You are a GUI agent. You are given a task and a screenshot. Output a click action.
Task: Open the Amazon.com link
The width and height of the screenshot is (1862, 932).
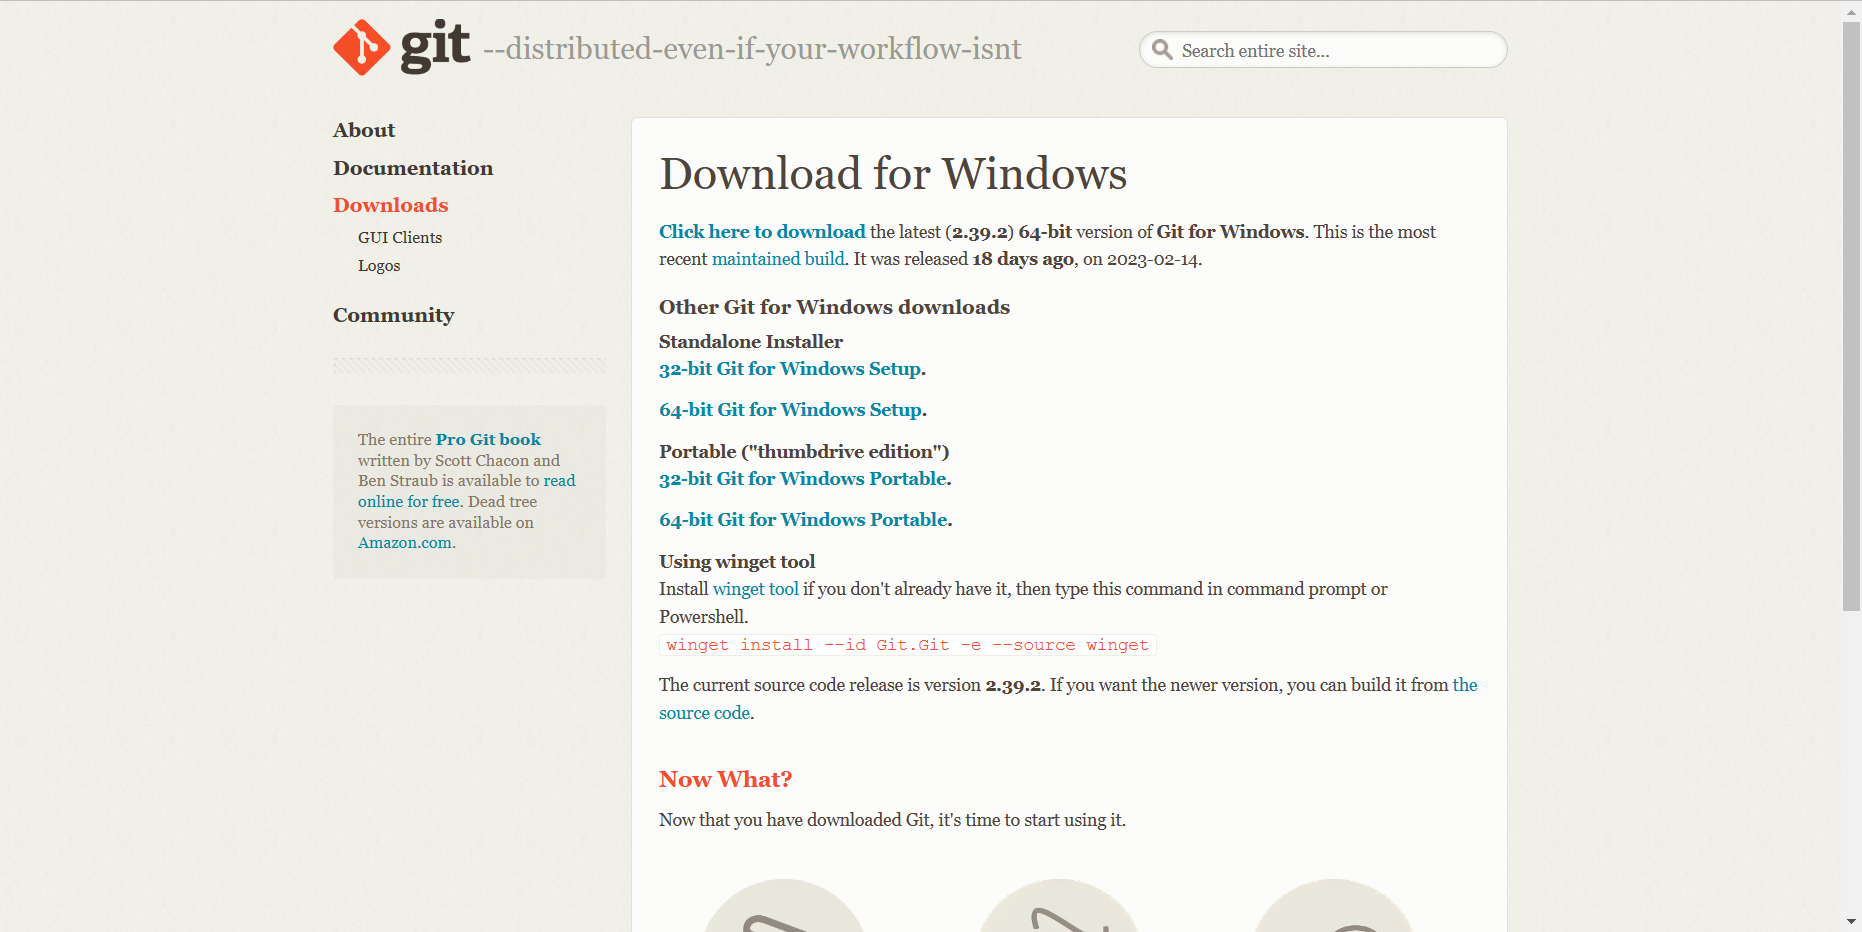pyautogui.click(x=405, y=543)
